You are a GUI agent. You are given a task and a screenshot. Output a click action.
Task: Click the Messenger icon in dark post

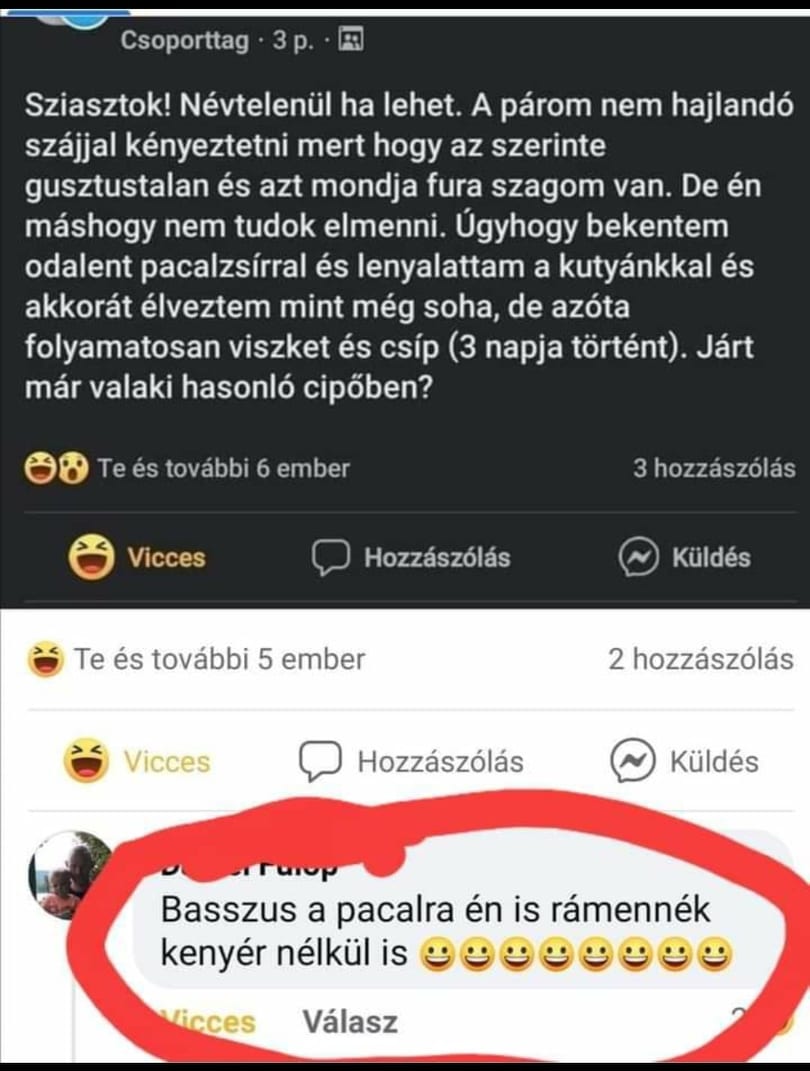(x=639, y=558)
